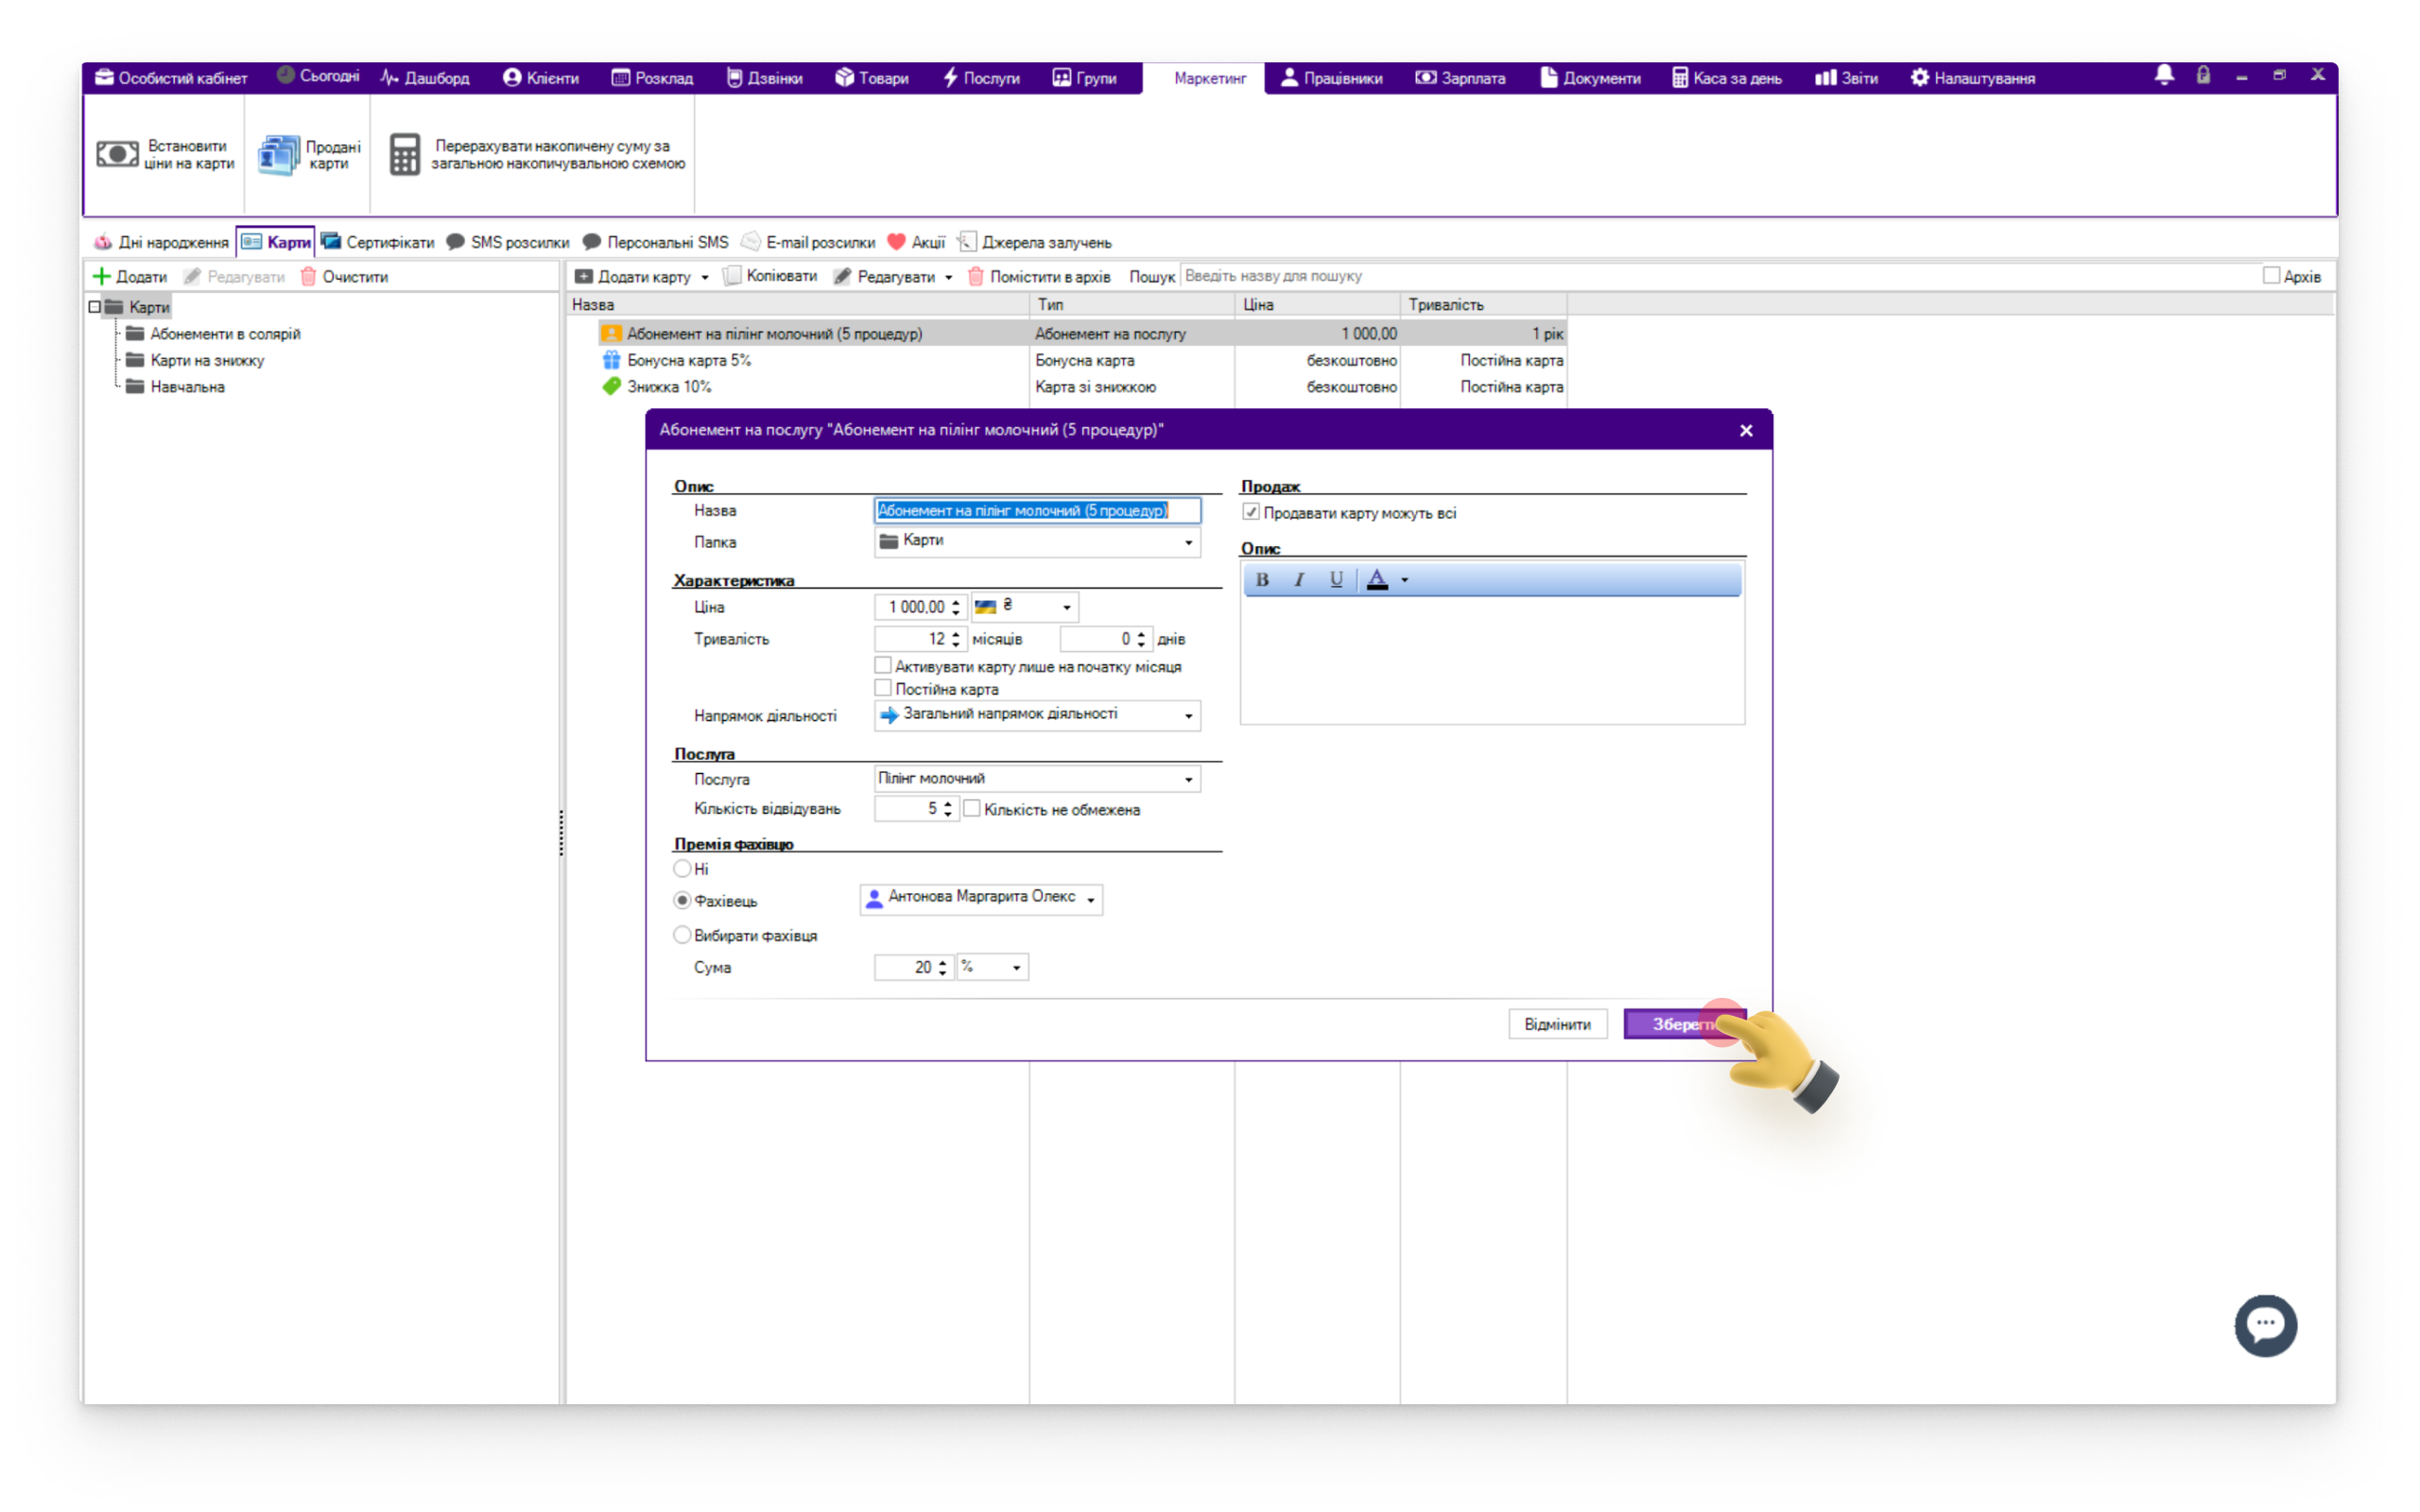The height and width of the screenshot is (1512, 2420).
Task: Open the Дзвінки section
Action: [x=764, y=78]
